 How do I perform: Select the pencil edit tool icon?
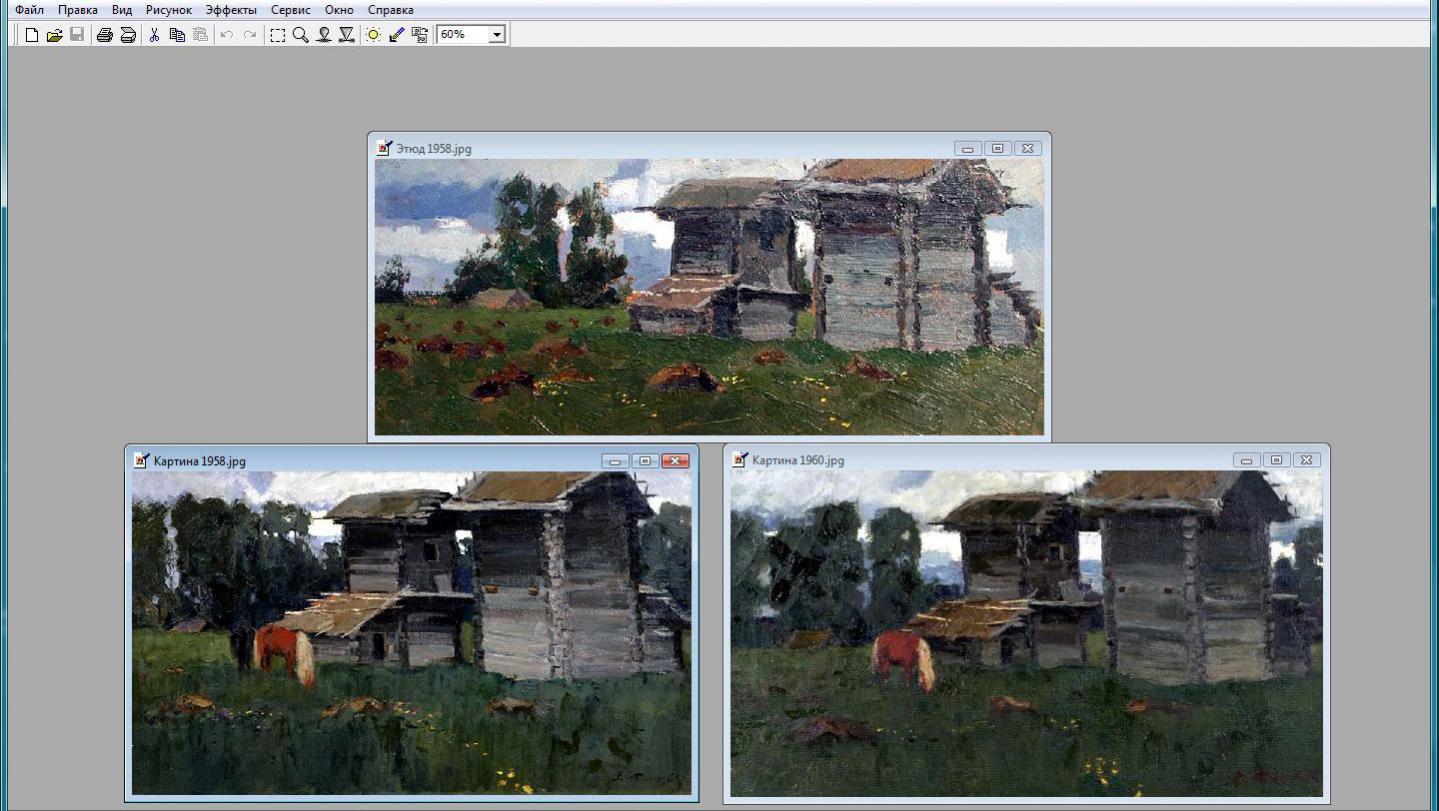[396, 35]
